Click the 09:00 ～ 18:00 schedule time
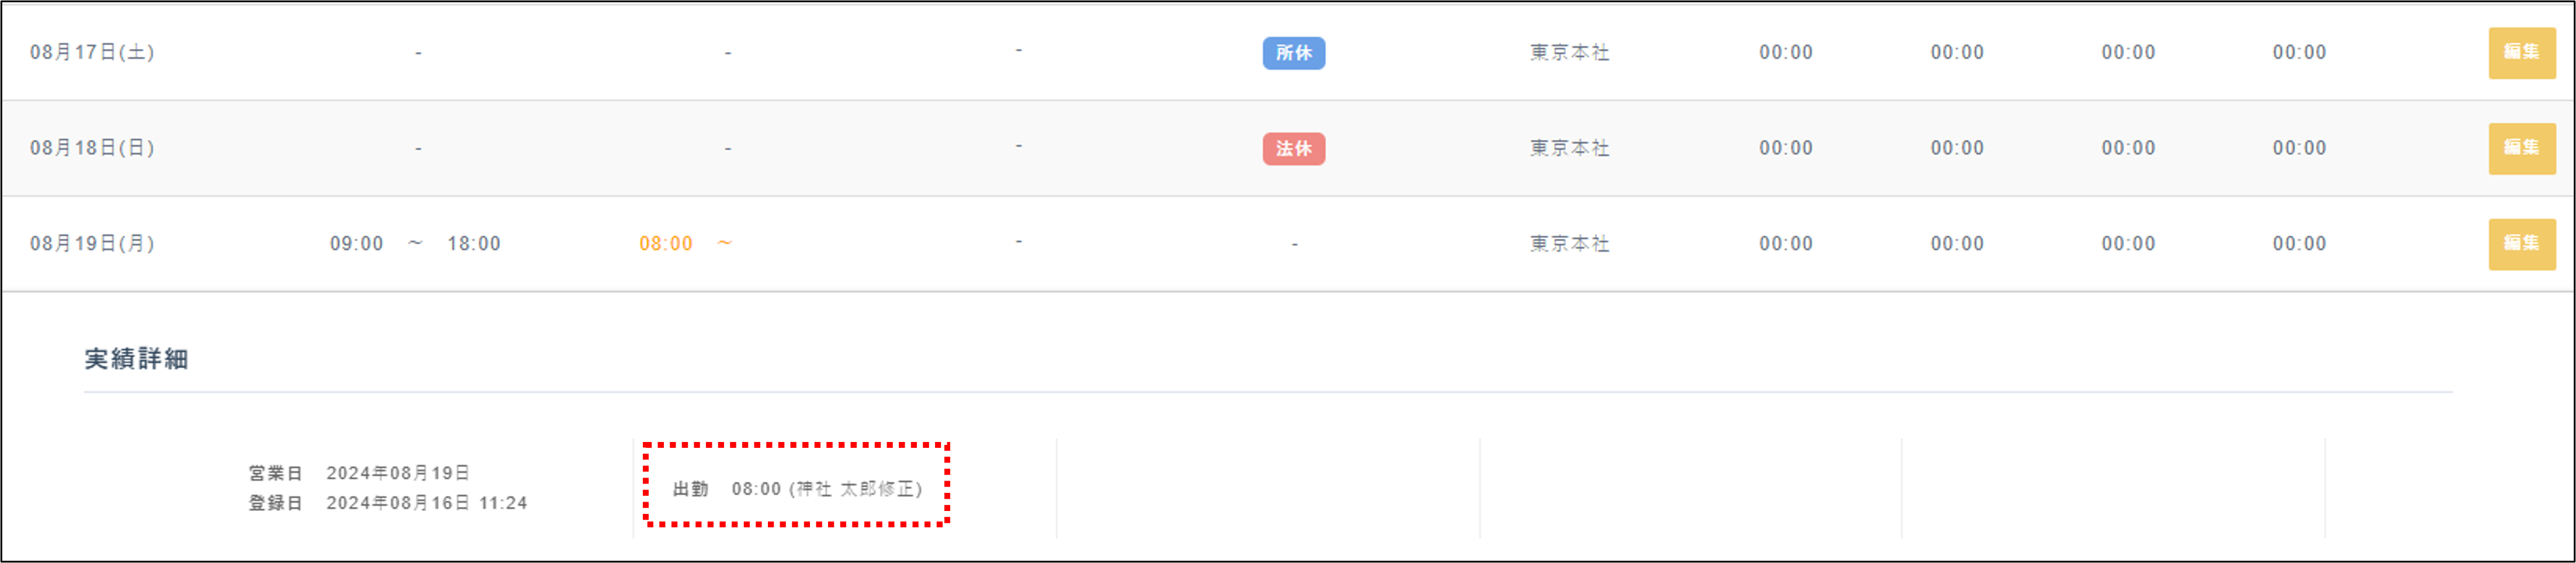2576x563 pixels. [x=415, y=244]
